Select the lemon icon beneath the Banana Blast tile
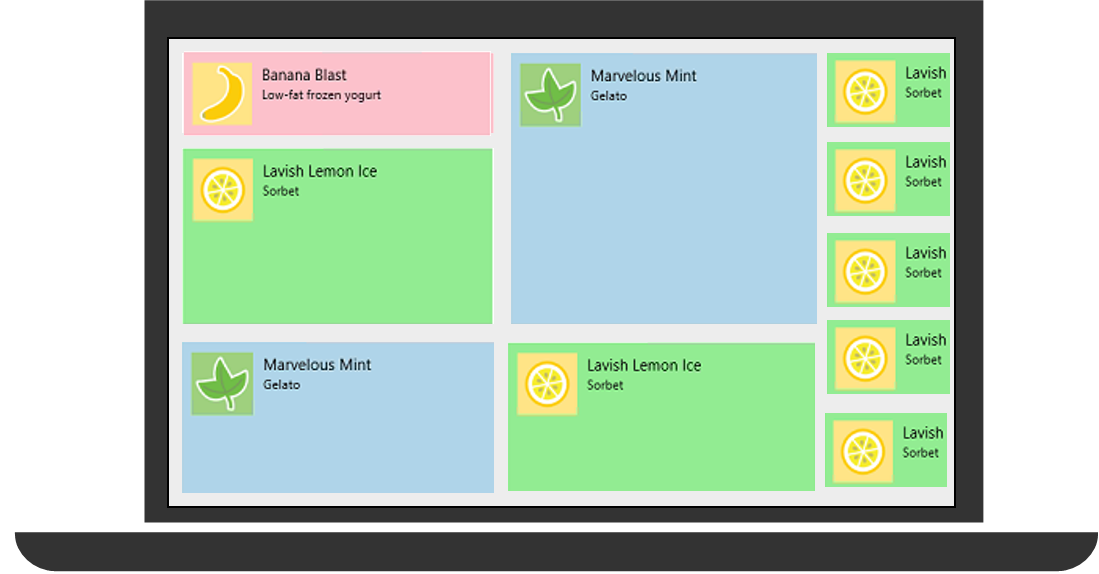The height and width of the screenshot is (574, 1099). [x=222, y=189]
